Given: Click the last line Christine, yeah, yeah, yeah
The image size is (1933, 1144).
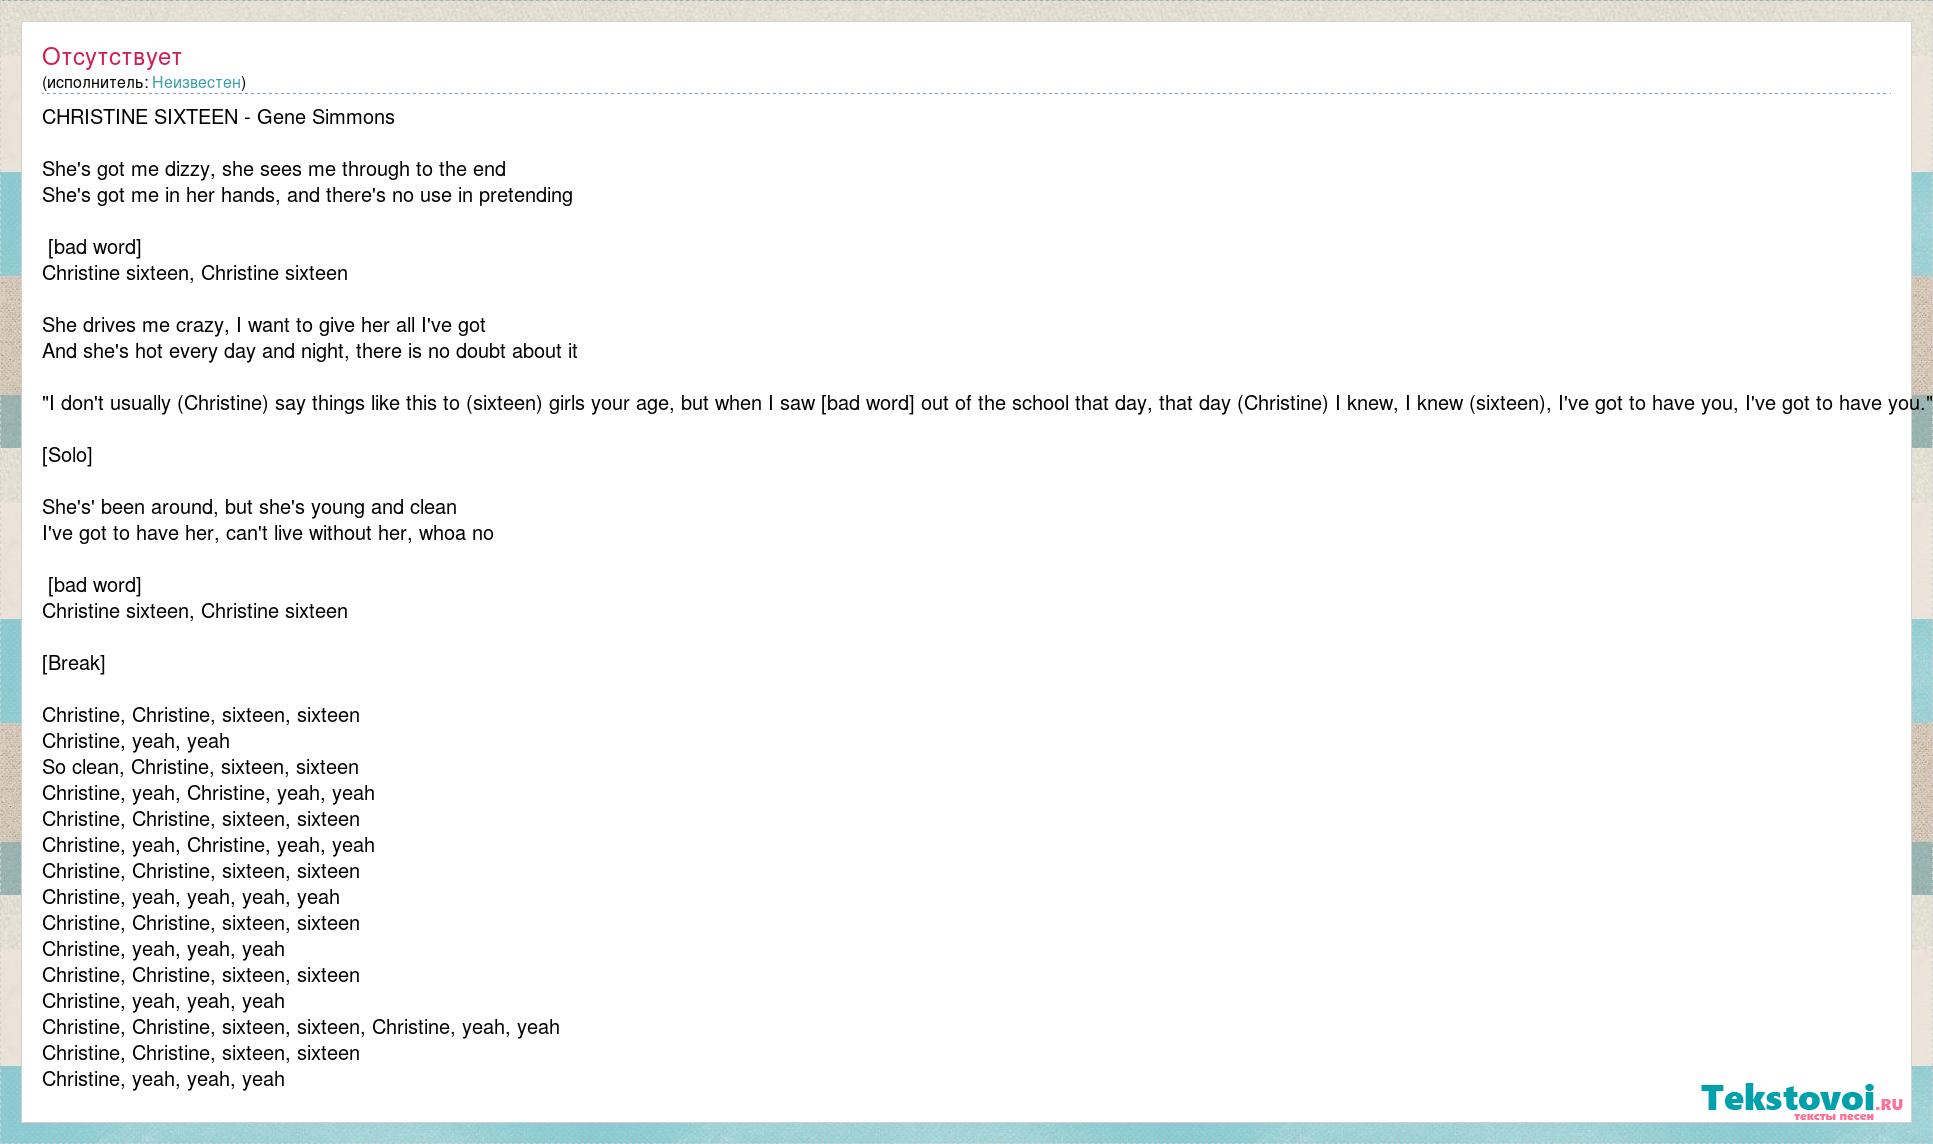Looking at the screenshot, I should point(163,1079).
